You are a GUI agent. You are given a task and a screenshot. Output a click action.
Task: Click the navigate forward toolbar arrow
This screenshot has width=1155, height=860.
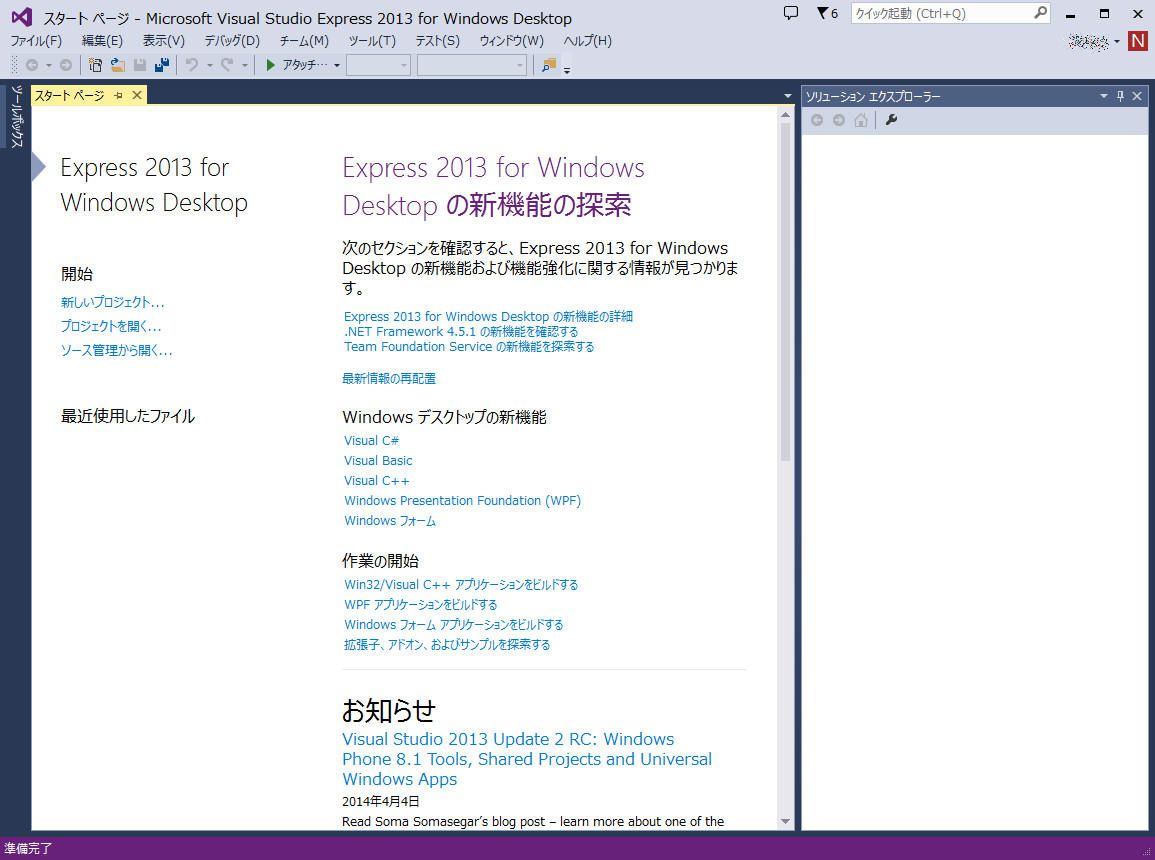[66, 65]
